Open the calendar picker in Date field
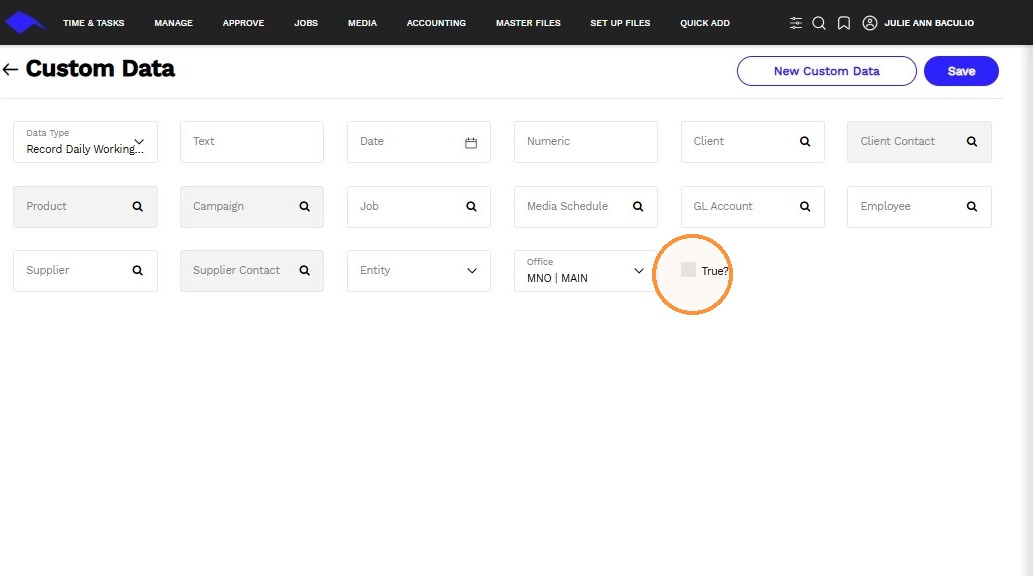 click(x=471, y=142)
